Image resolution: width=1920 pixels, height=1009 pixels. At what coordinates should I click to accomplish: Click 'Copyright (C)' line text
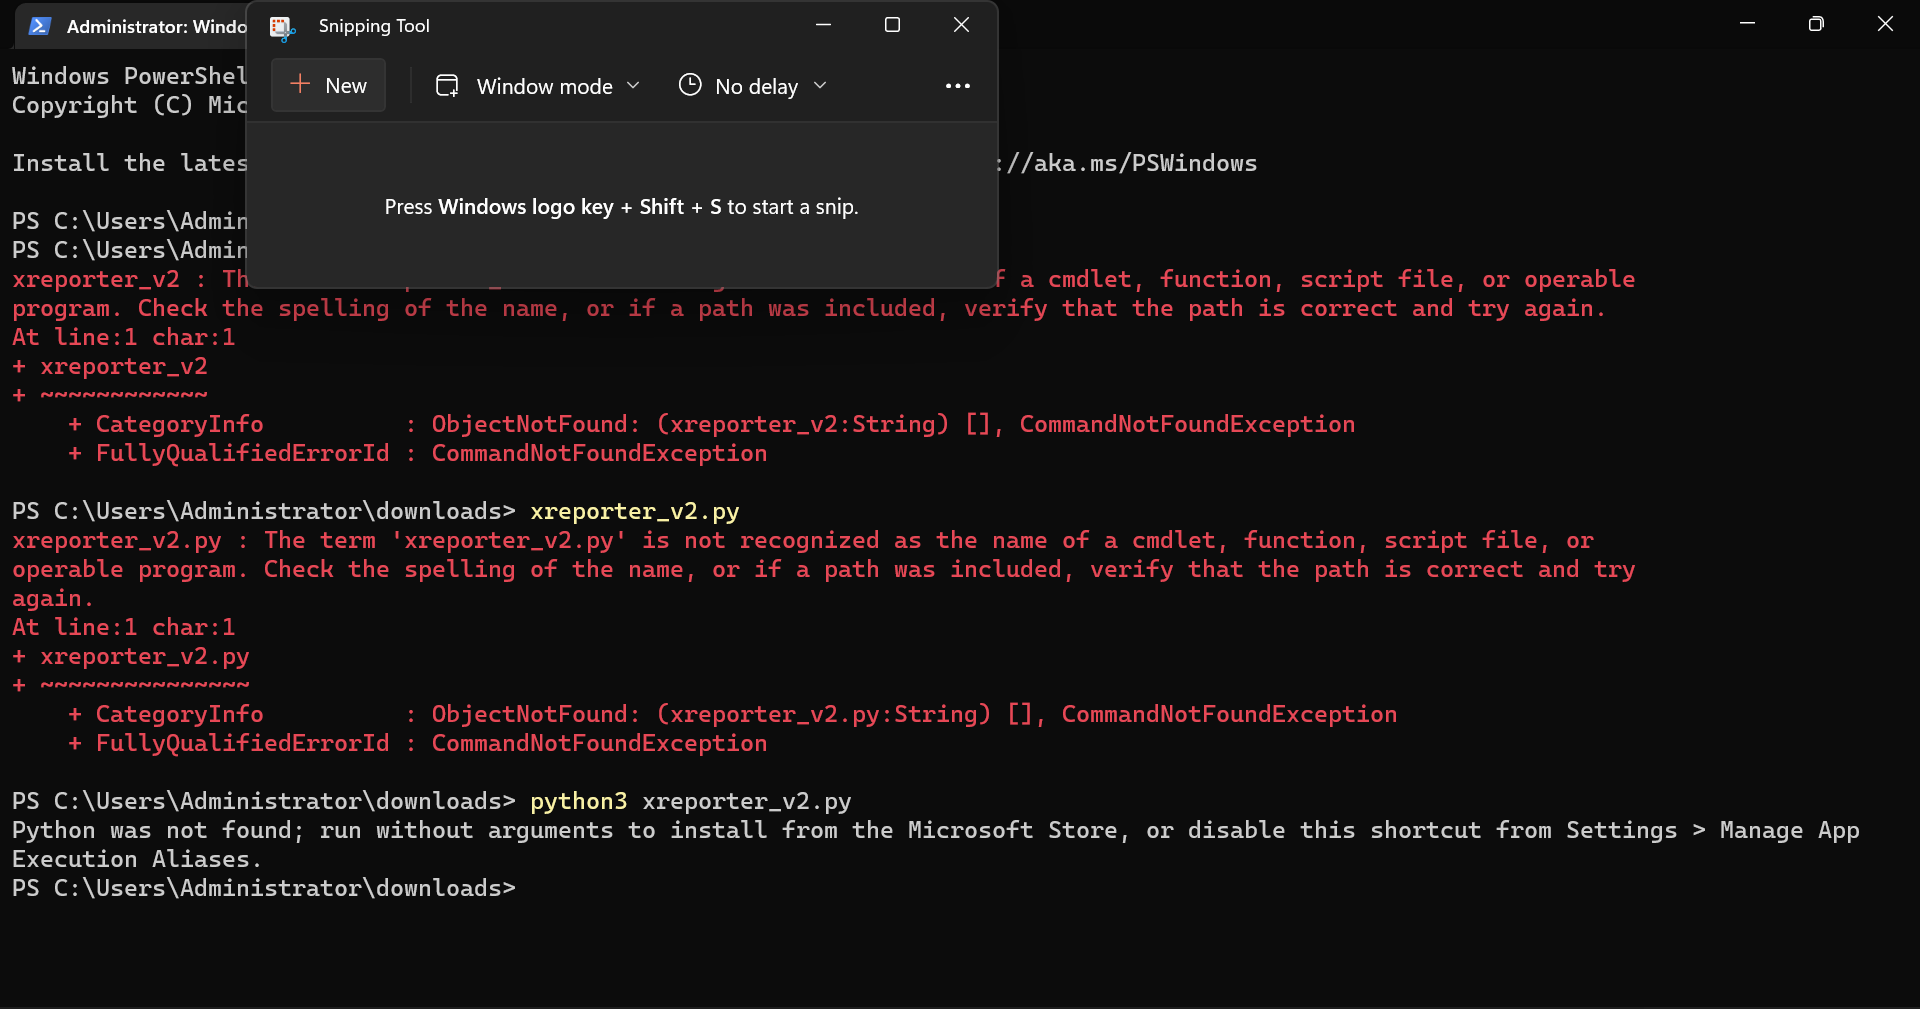tap(129, 105)
